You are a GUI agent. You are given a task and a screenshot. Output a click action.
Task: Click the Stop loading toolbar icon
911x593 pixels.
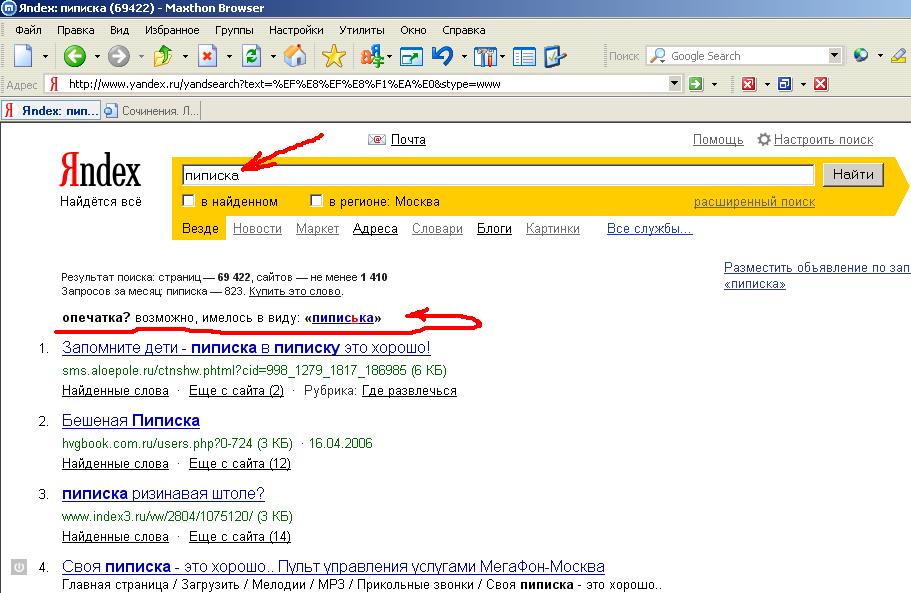pos(208,56)
